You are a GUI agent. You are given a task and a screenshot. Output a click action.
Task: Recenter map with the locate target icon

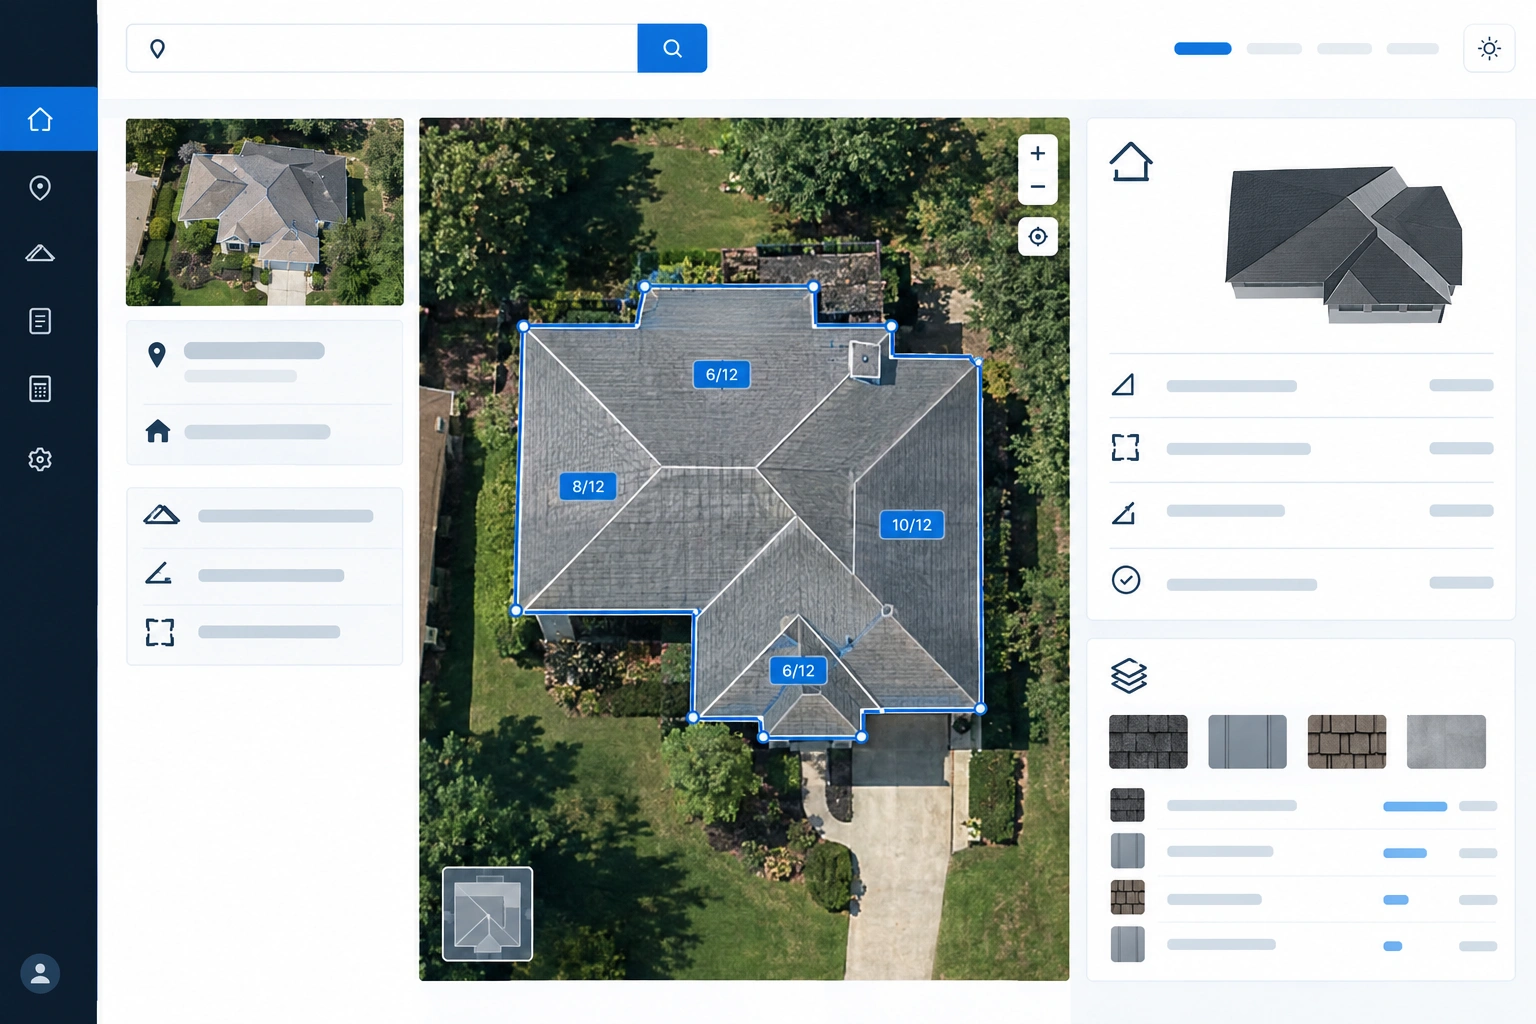1038,237
